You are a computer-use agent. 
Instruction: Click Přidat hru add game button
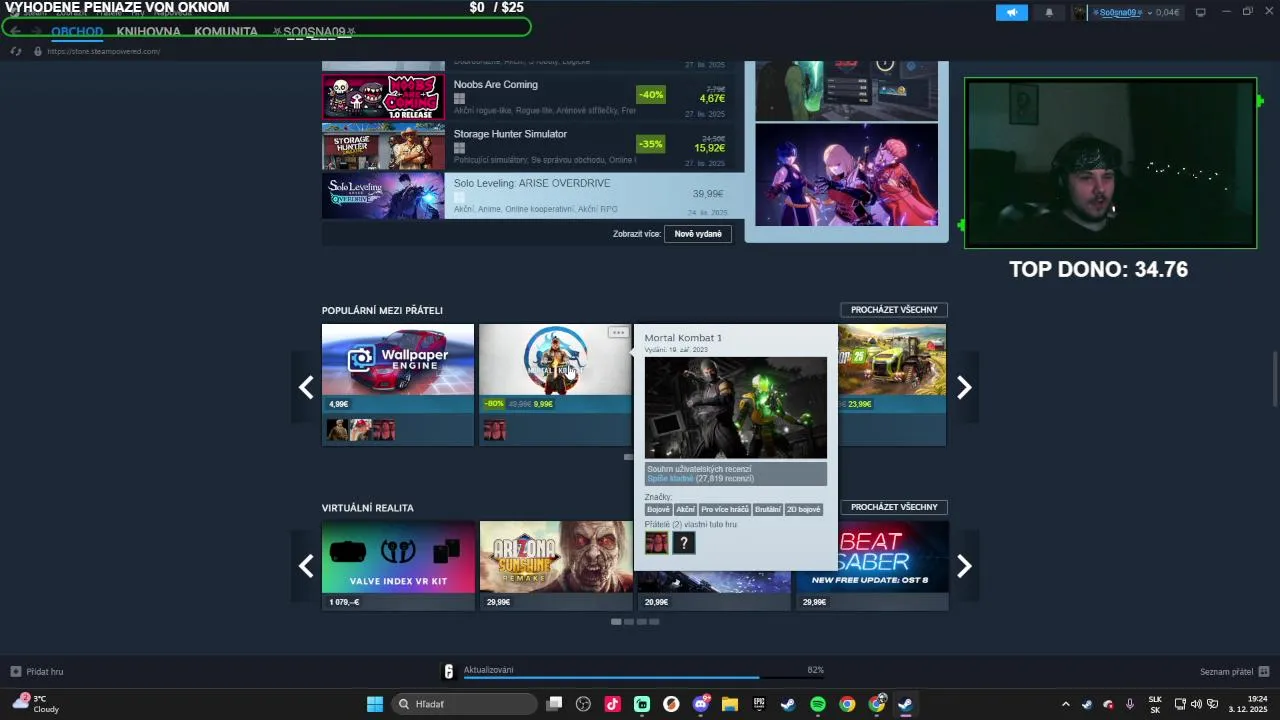[x=37, y=672]
